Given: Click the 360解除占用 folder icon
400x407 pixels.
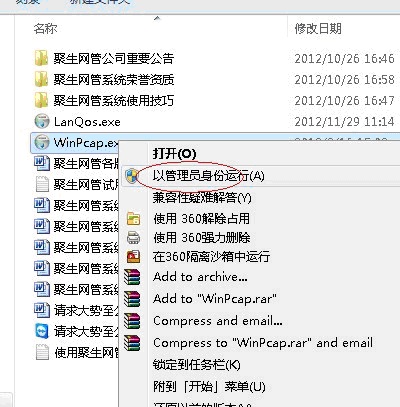Looking at the screenshot, I should 133,218.
